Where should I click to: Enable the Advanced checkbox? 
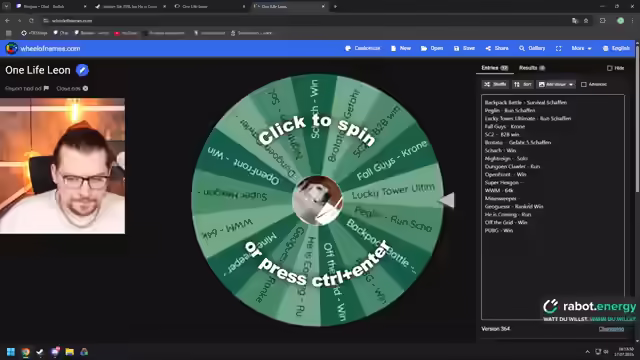tap(584, 84)
